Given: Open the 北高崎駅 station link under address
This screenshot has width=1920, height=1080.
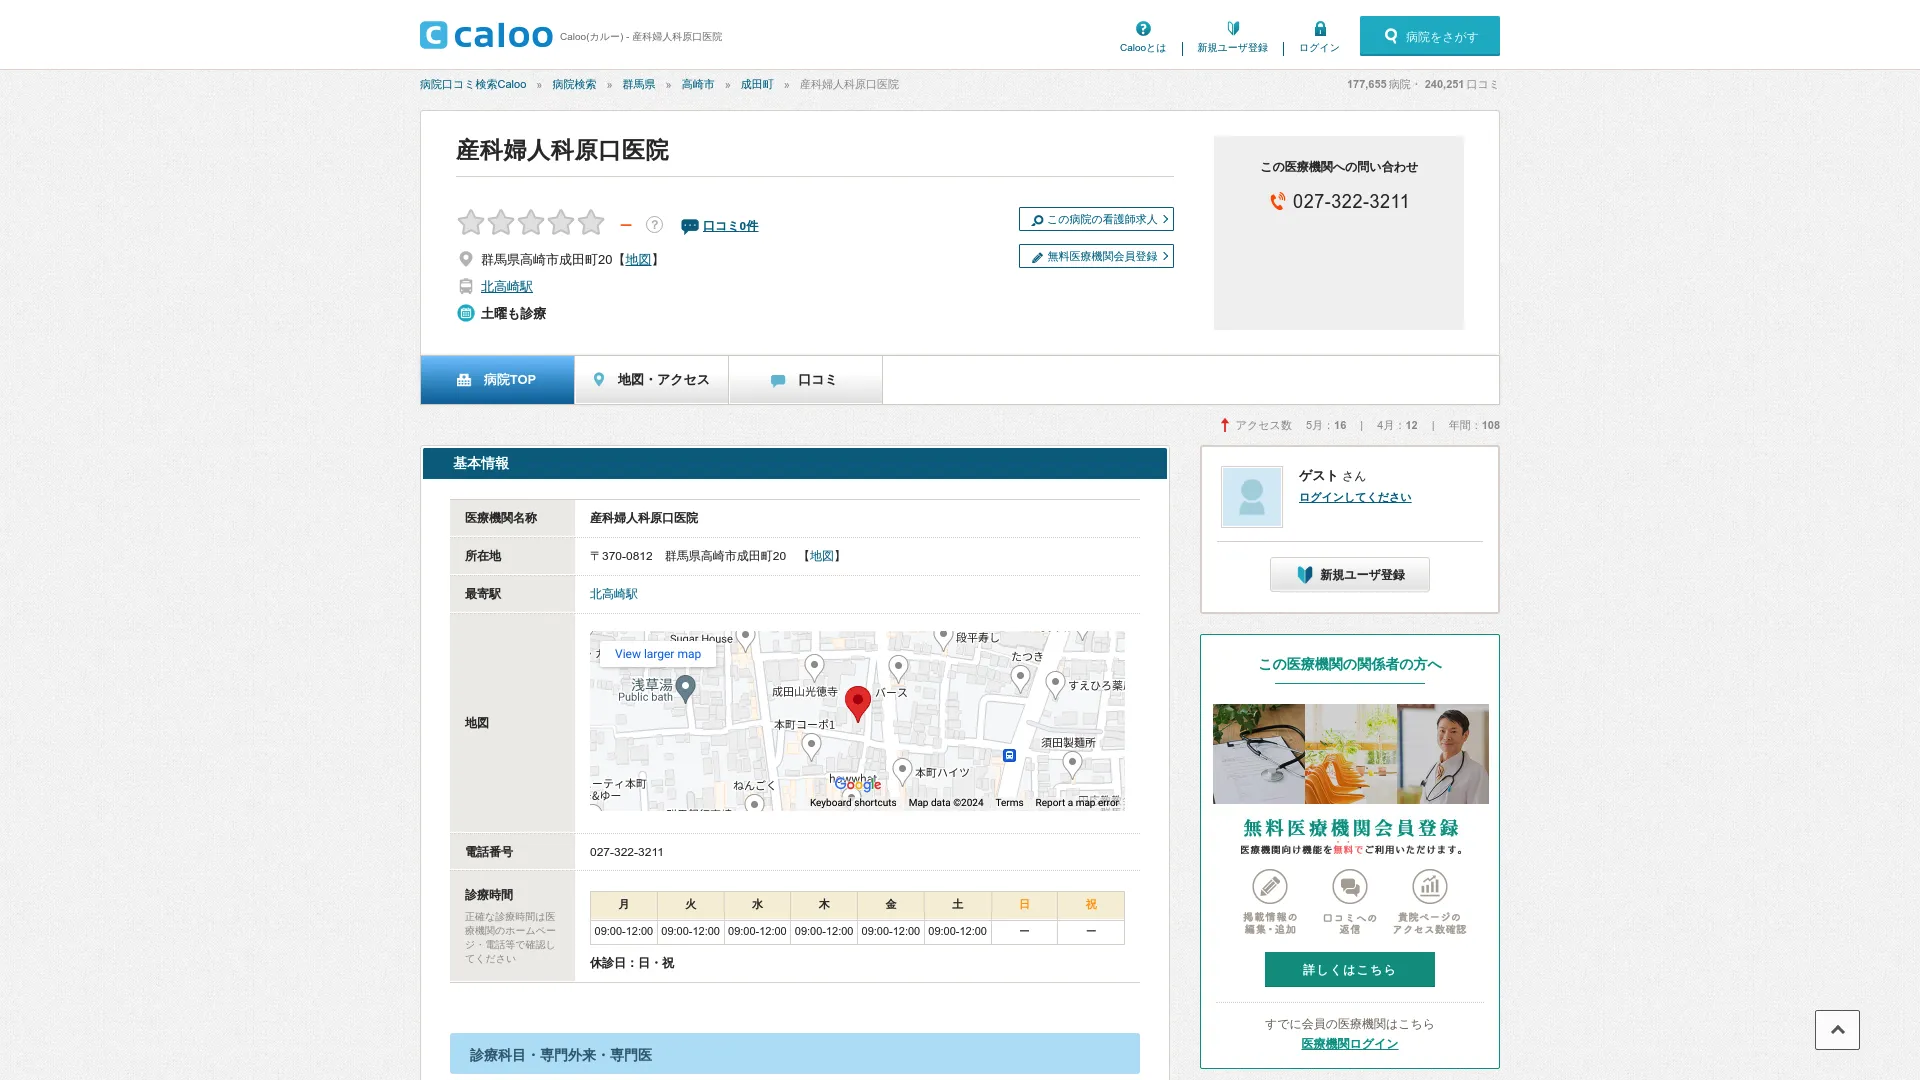Looking at the screenshot, I should pos(506,286).
